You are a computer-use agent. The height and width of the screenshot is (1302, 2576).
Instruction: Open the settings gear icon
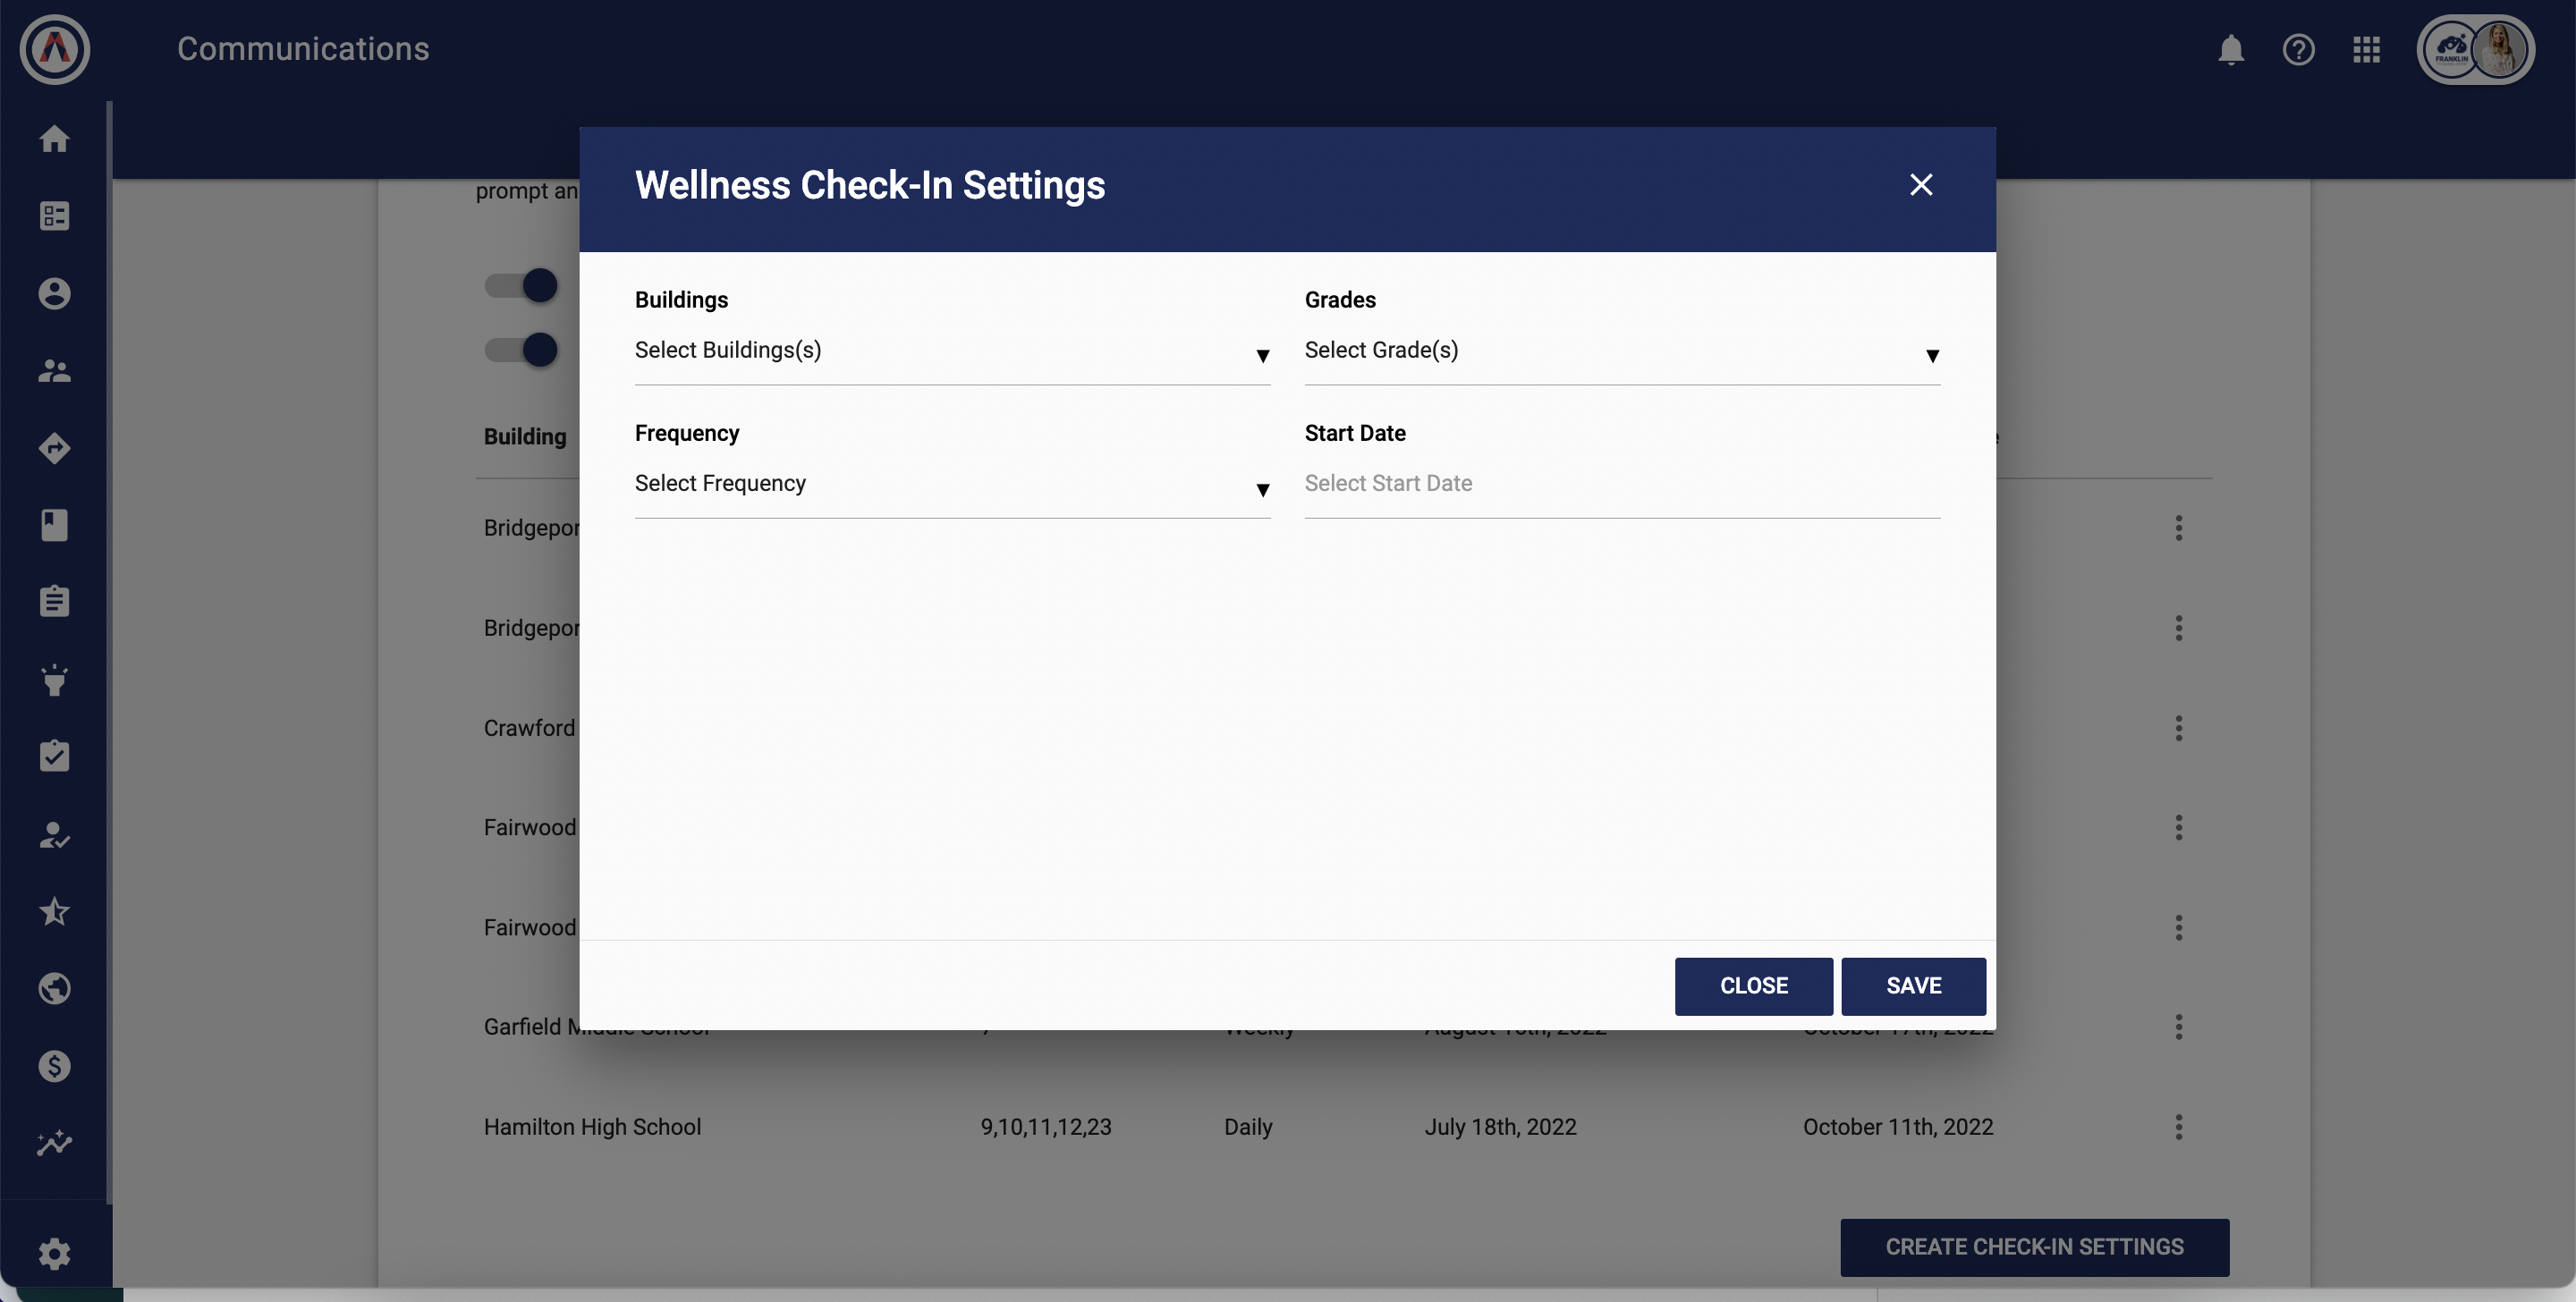point(54,1253)
